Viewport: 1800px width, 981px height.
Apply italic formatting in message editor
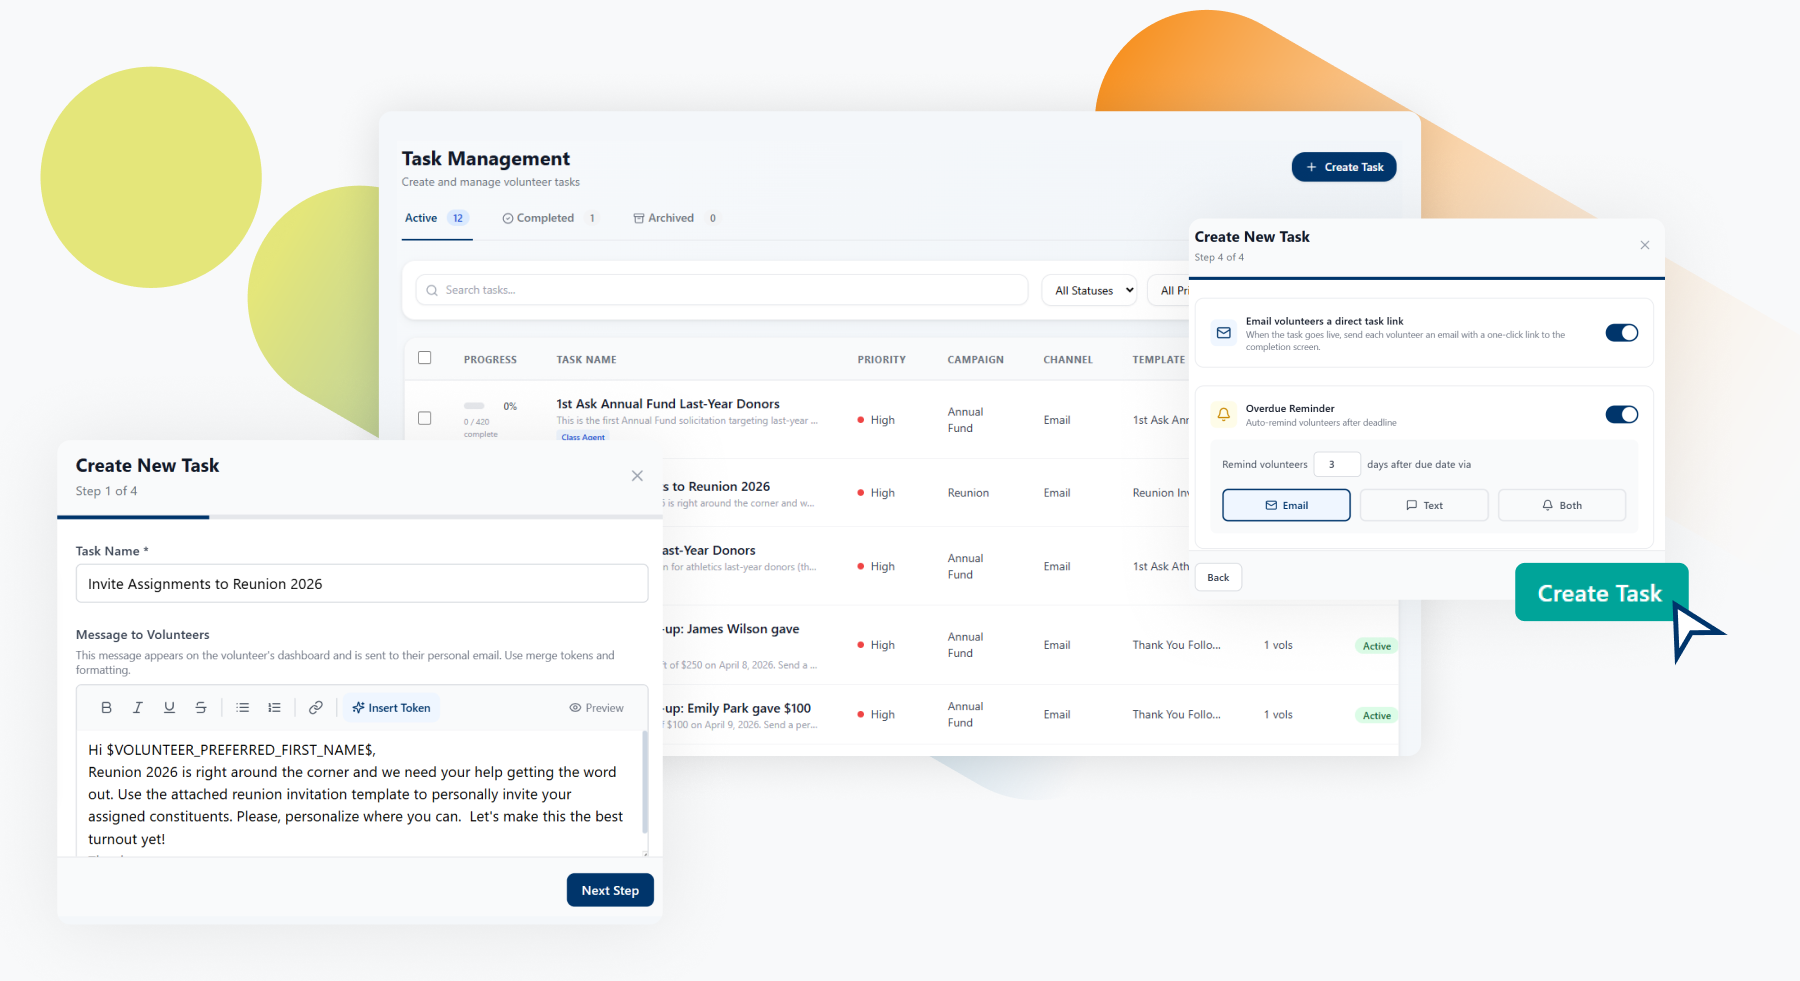point(137,707)
